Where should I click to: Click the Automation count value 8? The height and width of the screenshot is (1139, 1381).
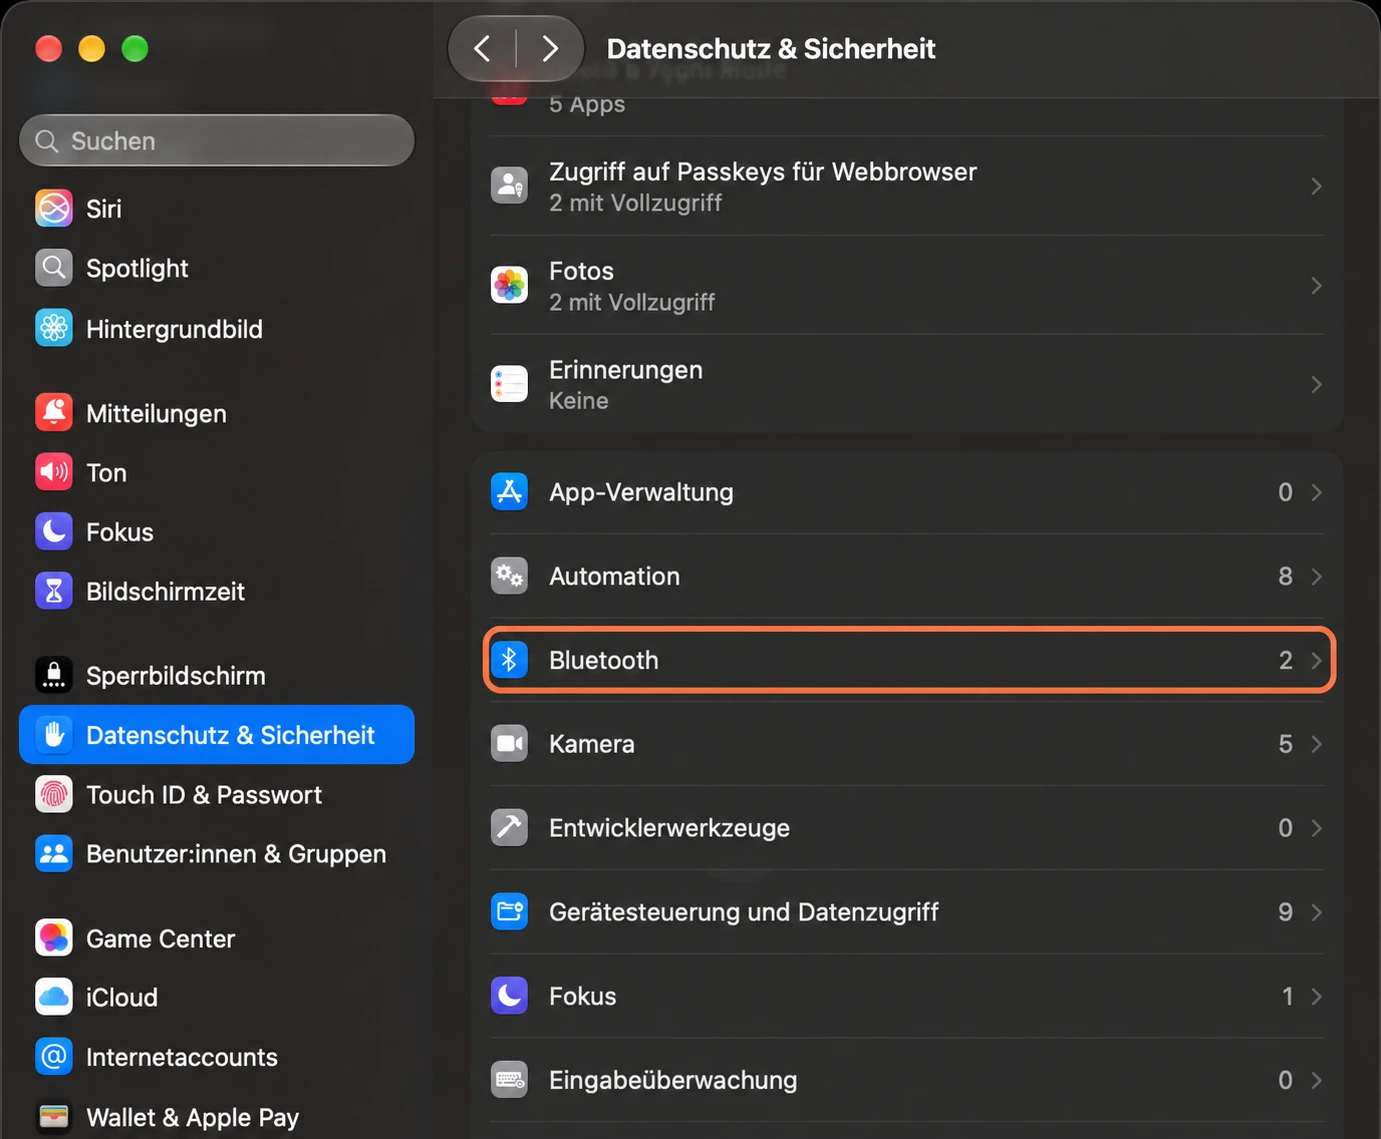[x=1285, y=576]
